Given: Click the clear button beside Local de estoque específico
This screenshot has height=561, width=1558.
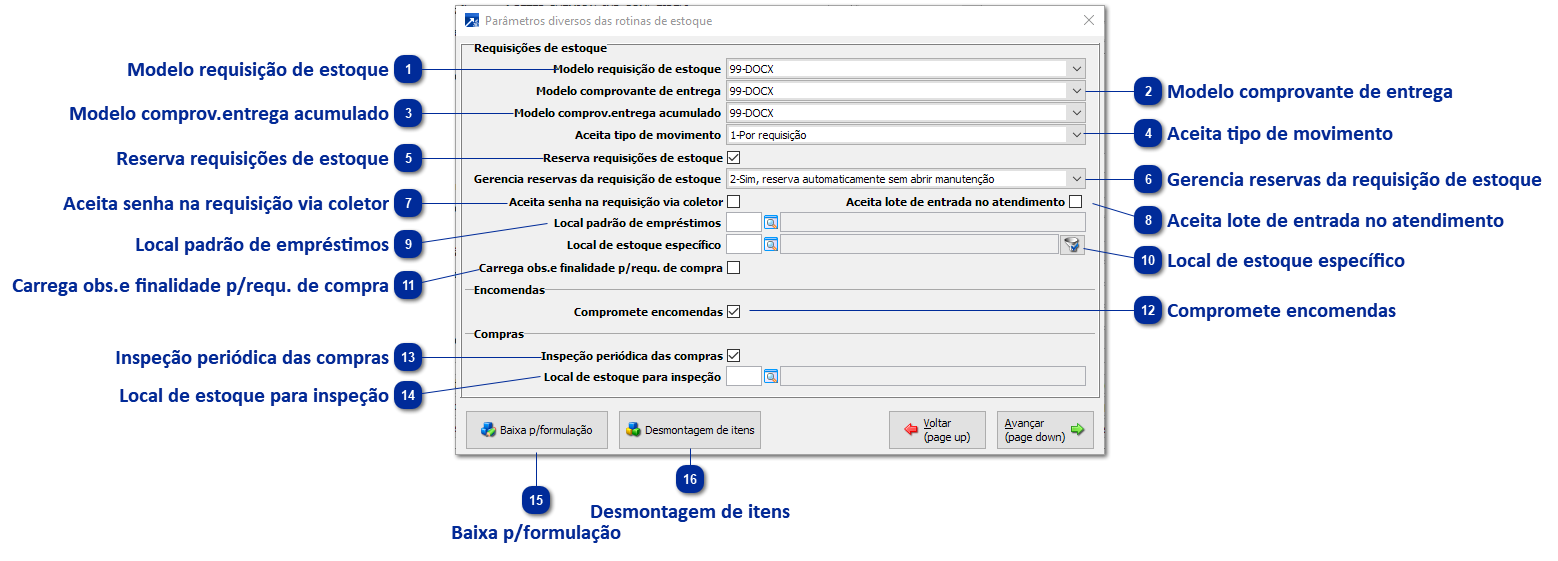Looking at the screenshot, I should [1072, 245].
